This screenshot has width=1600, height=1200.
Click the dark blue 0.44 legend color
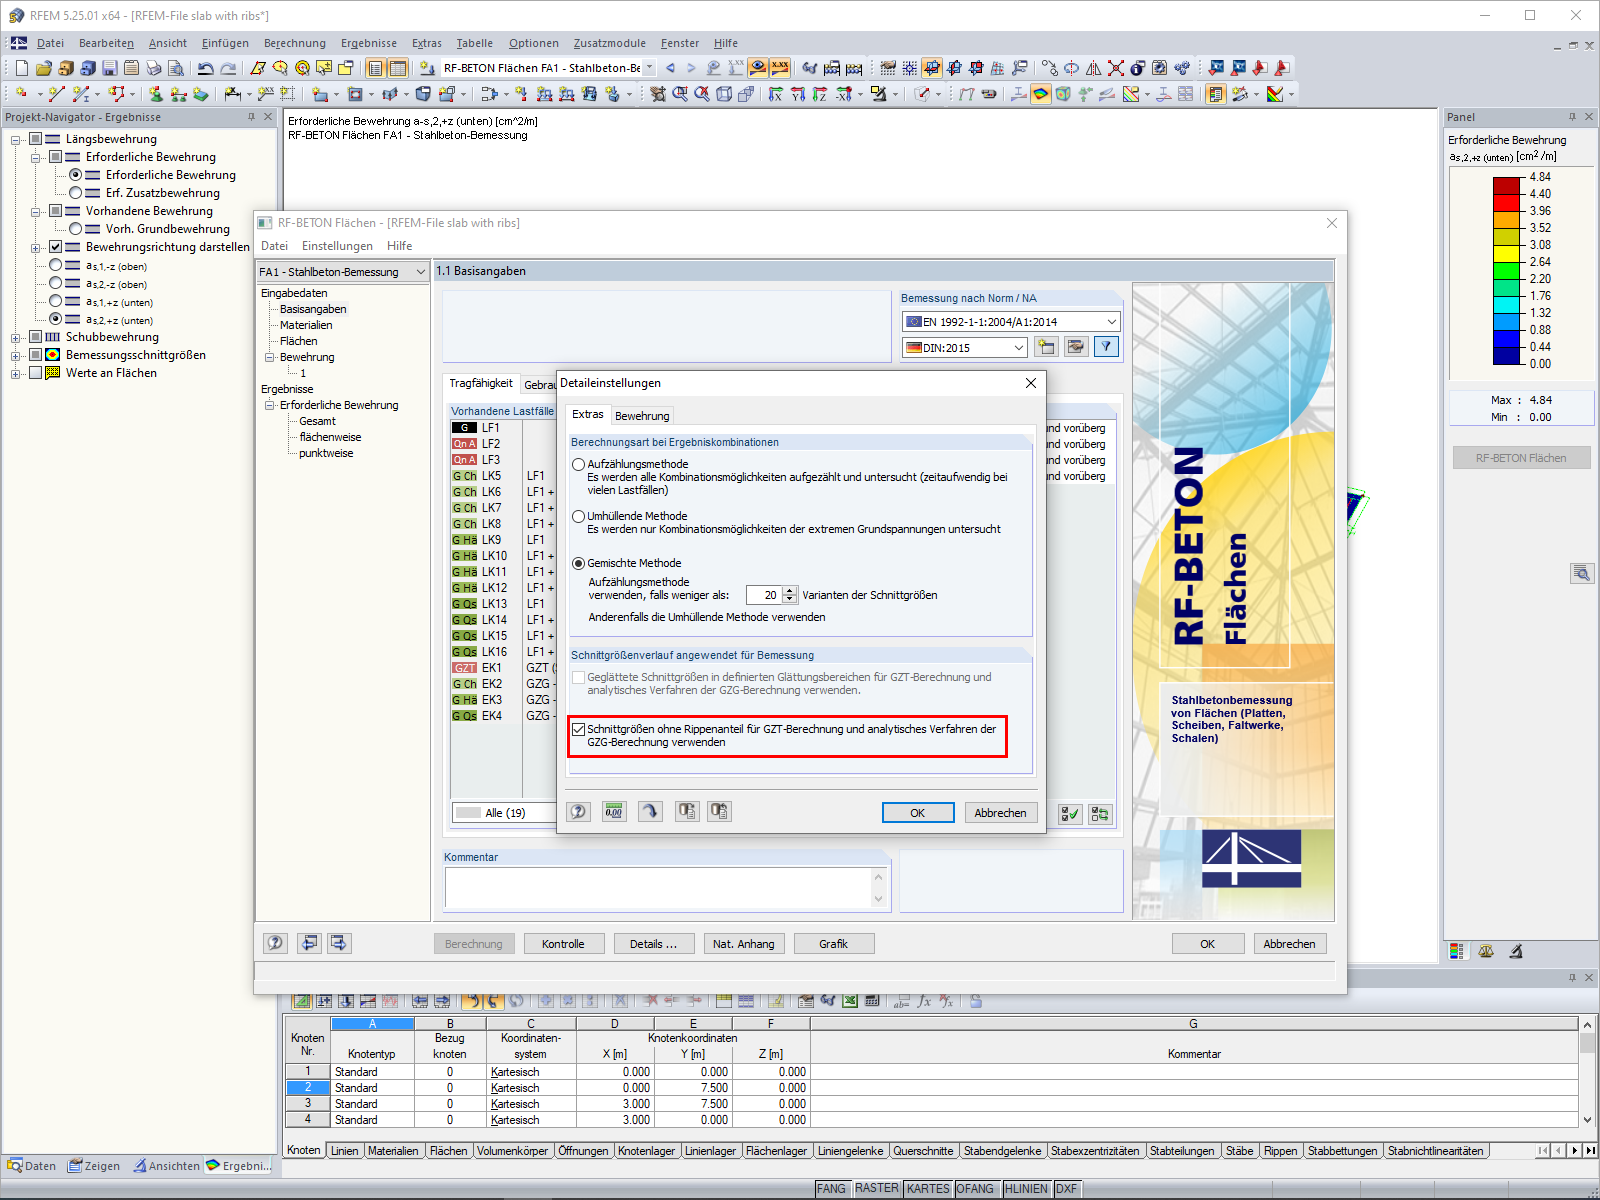(x=1506, y=355)
